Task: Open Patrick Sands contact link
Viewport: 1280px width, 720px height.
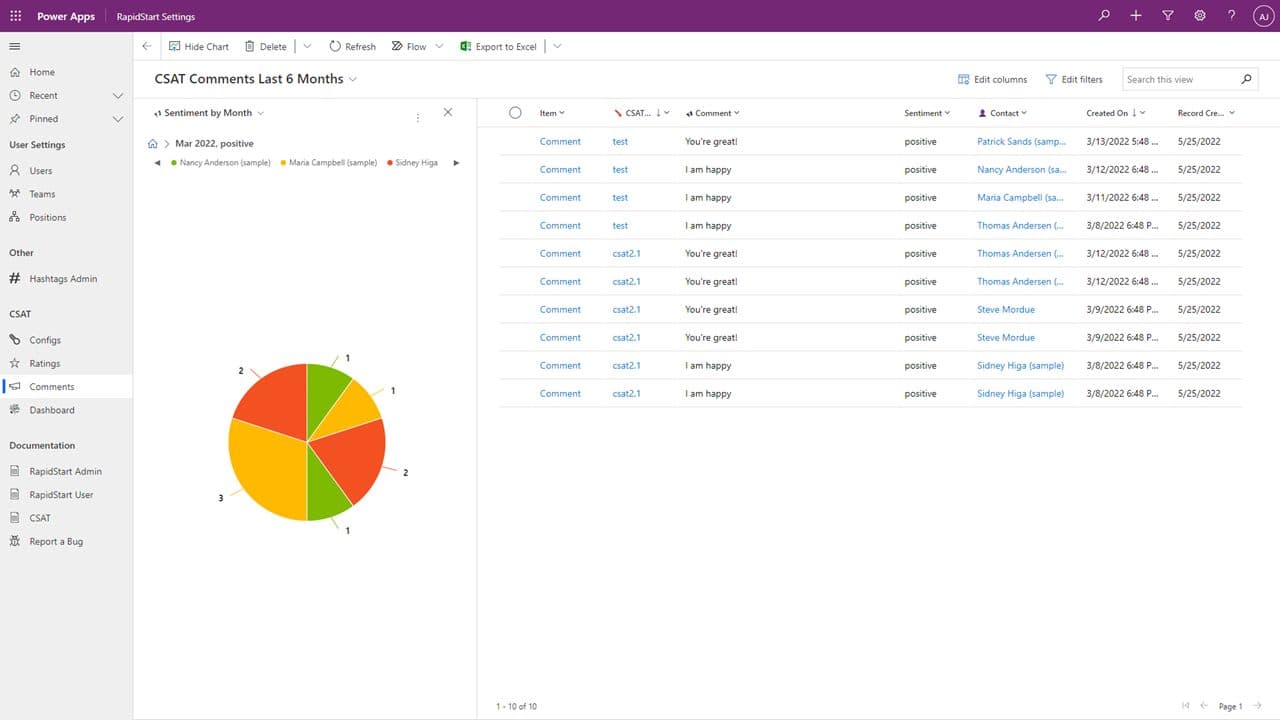Action: 1020,142
